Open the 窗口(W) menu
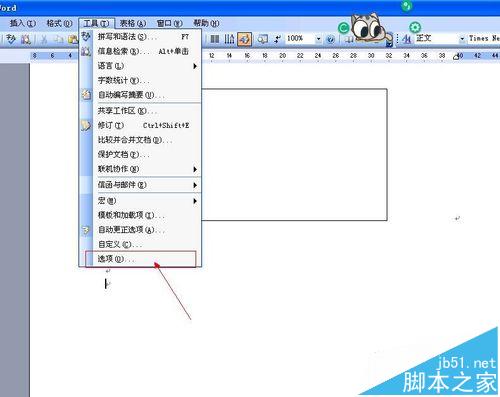Screen dimensions: 500x397 click(x=170, y=23)
